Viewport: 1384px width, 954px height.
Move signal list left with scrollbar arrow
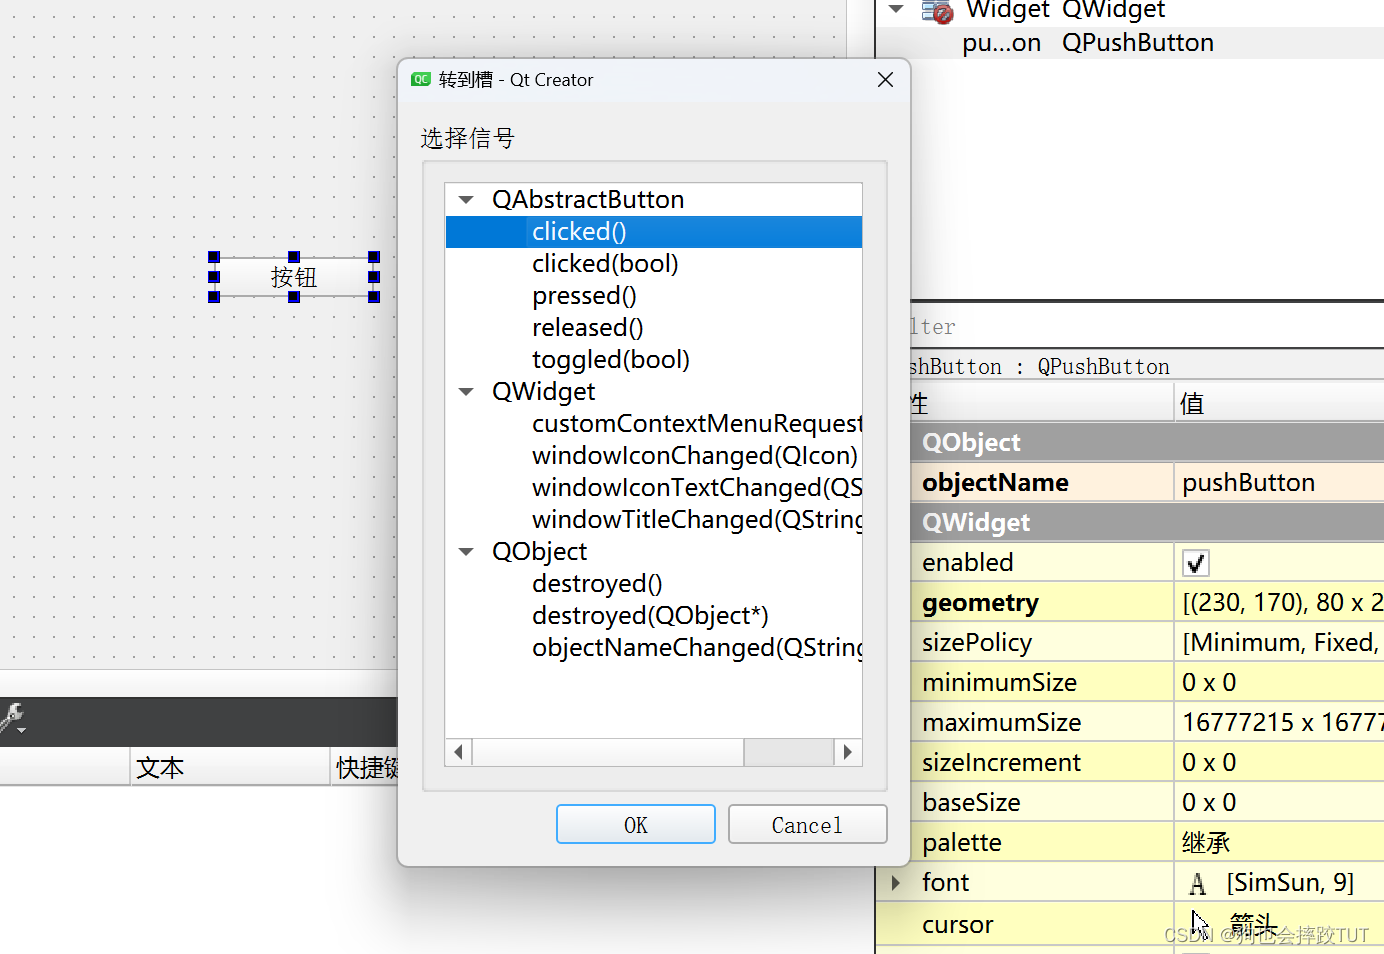click(458, 752)
